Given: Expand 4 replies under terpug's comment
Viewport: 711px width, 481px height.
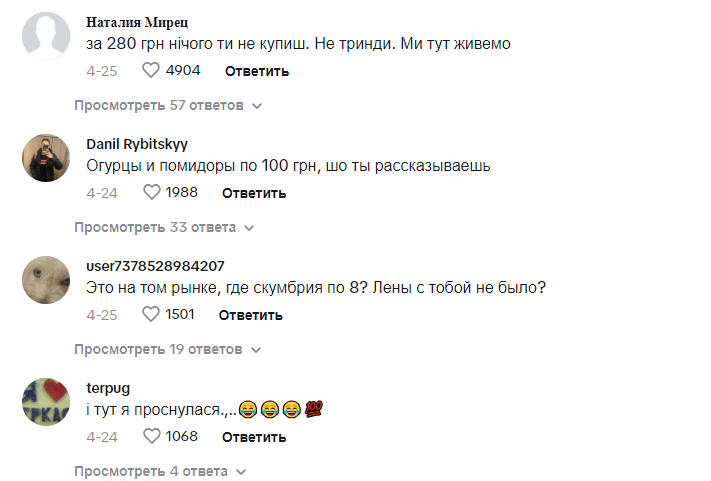Looking at the screenshot, I should click(x=160, y=471).
